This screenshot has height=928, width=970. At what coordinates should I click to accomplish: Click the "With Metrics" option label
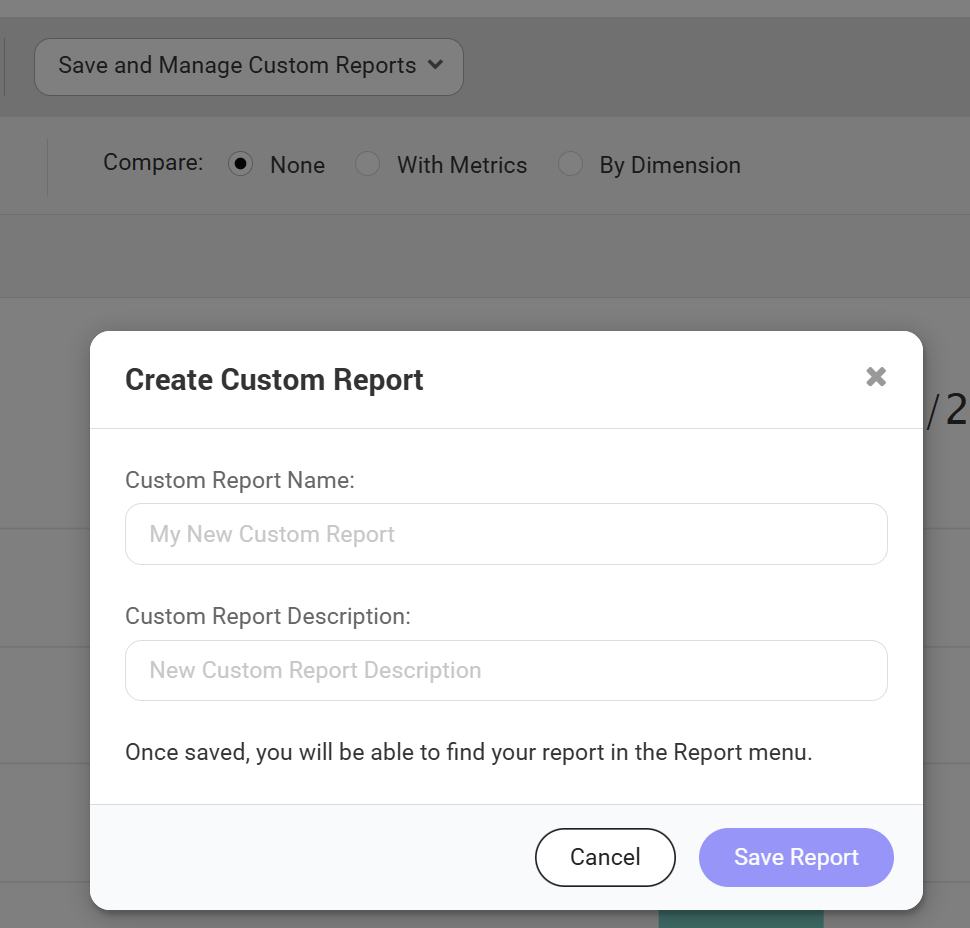tap(461, 165)
